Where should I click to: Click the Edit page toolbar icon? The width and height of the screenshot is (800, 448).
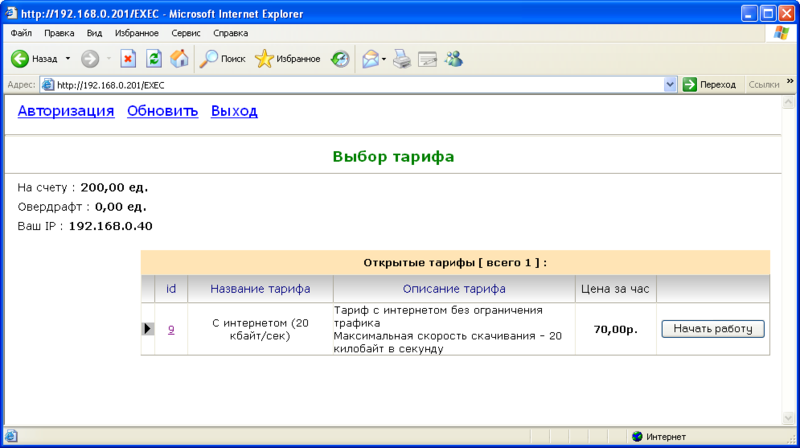[x=428, y=60]
